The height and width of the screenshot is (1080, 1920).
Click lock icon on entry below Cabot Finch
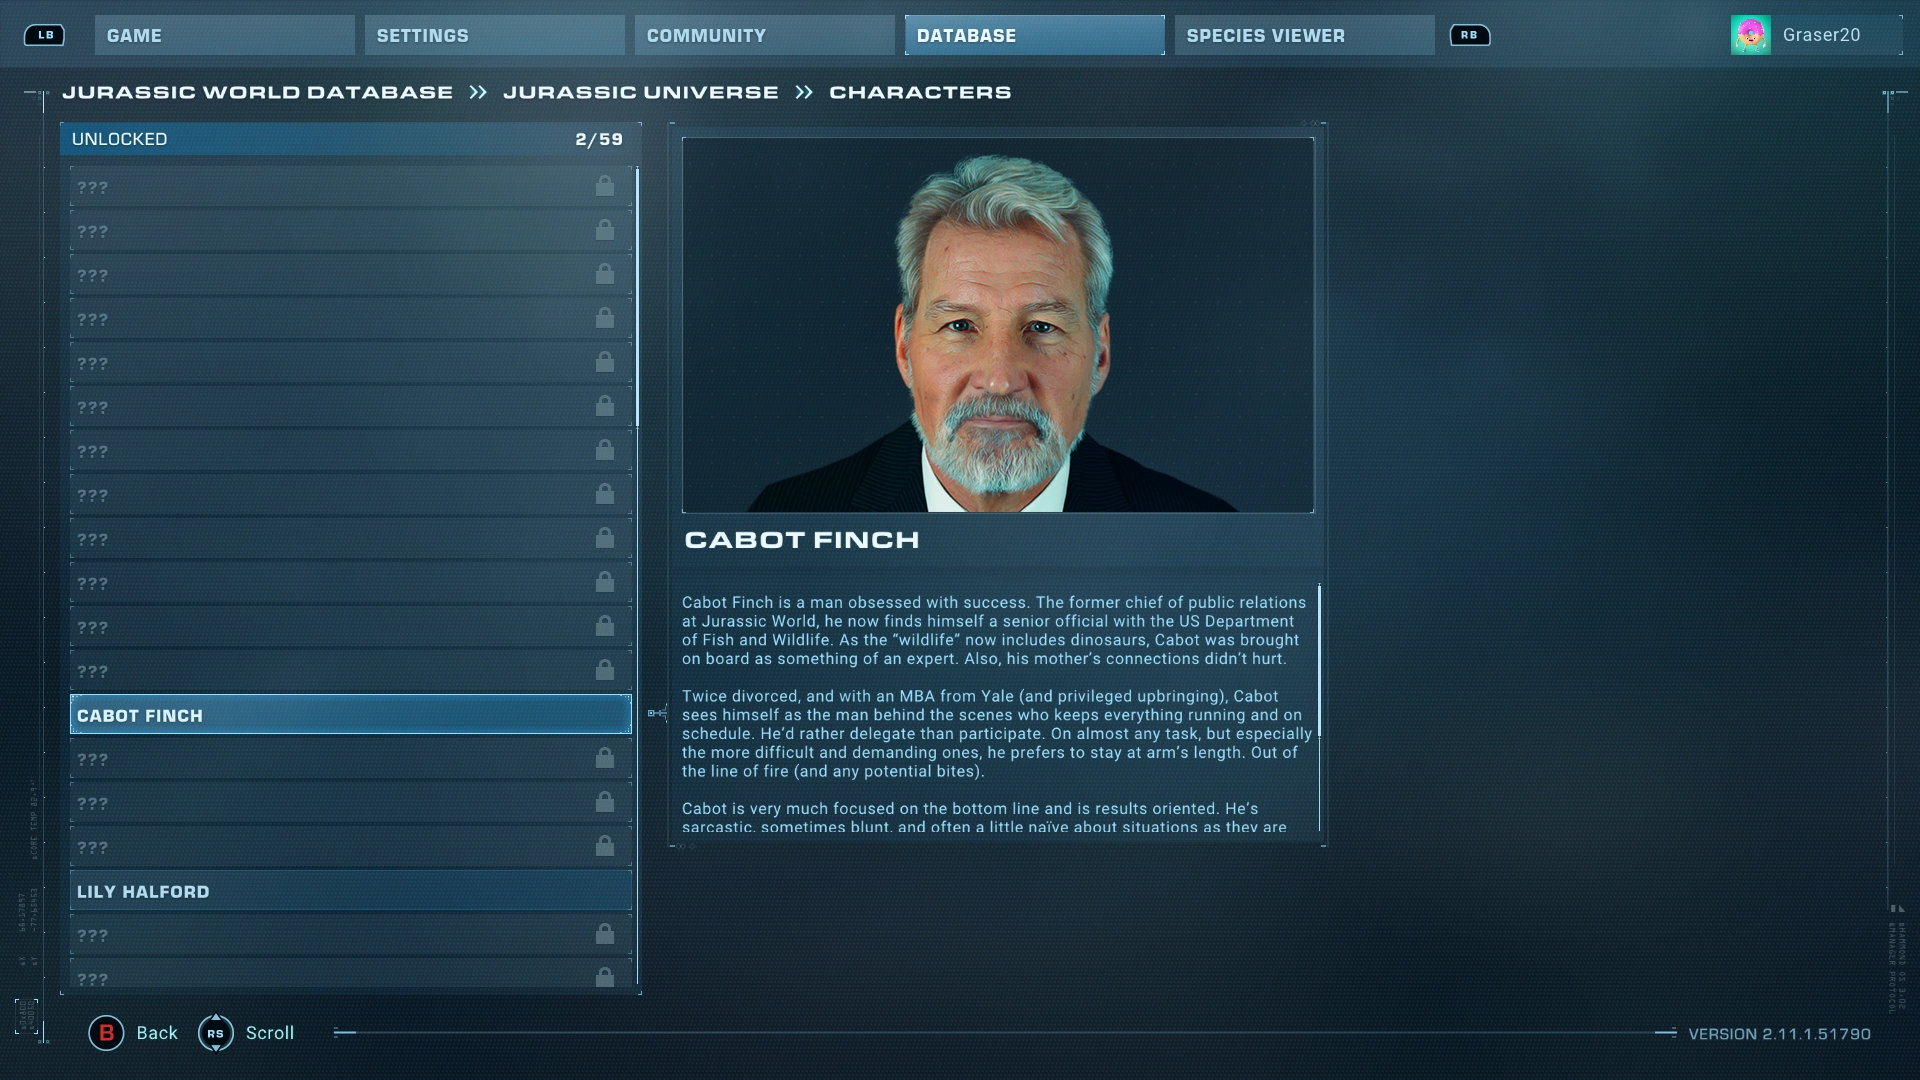point(605,758)
